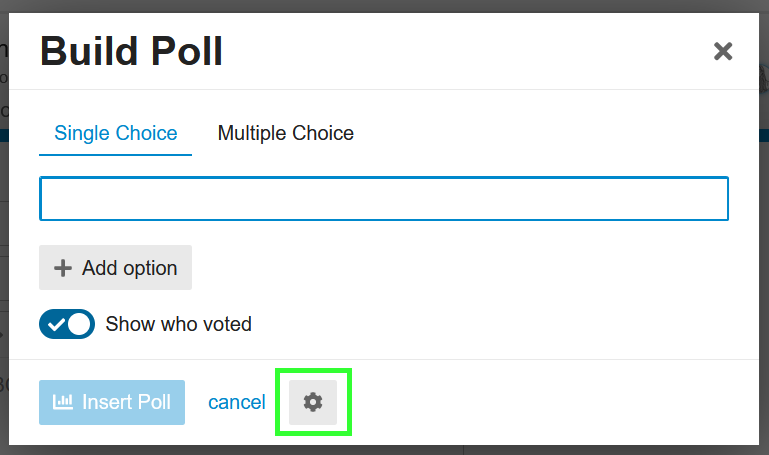Click the checkmark inside the voters toggle

click(56, 324)
